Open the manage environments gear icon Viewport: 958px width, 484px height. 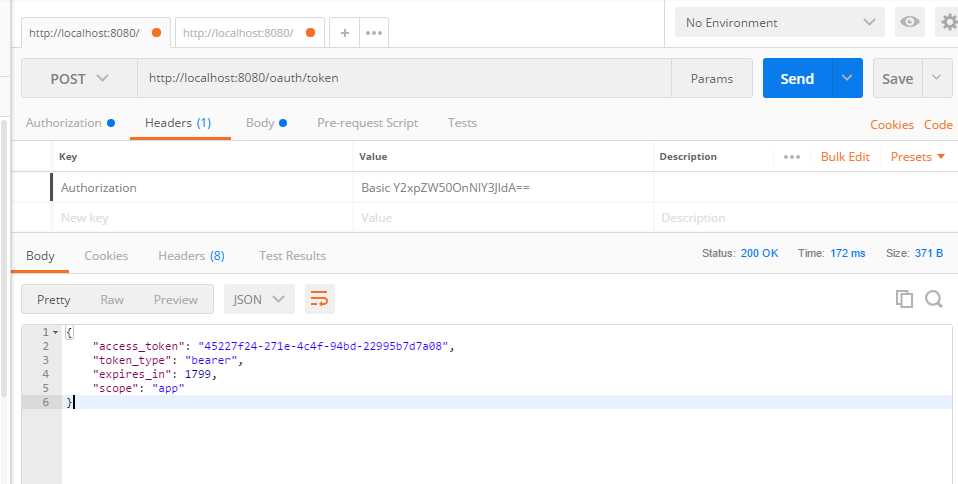(x=948, y=23)
